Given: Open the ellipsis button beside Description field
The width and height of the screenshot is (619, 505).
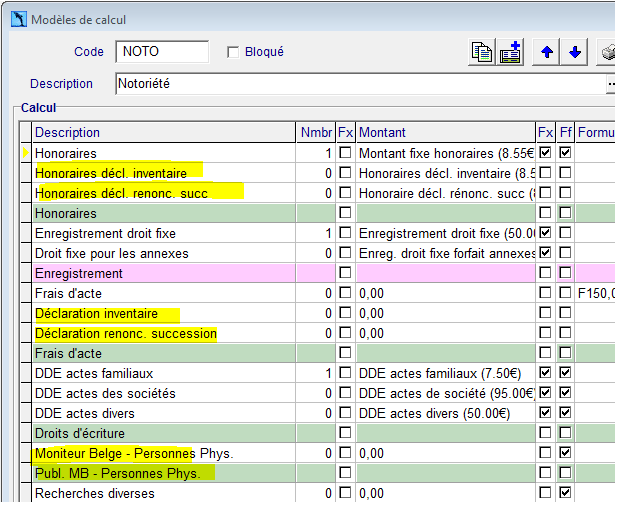Looking at the screenshot, I should (611, 84).
